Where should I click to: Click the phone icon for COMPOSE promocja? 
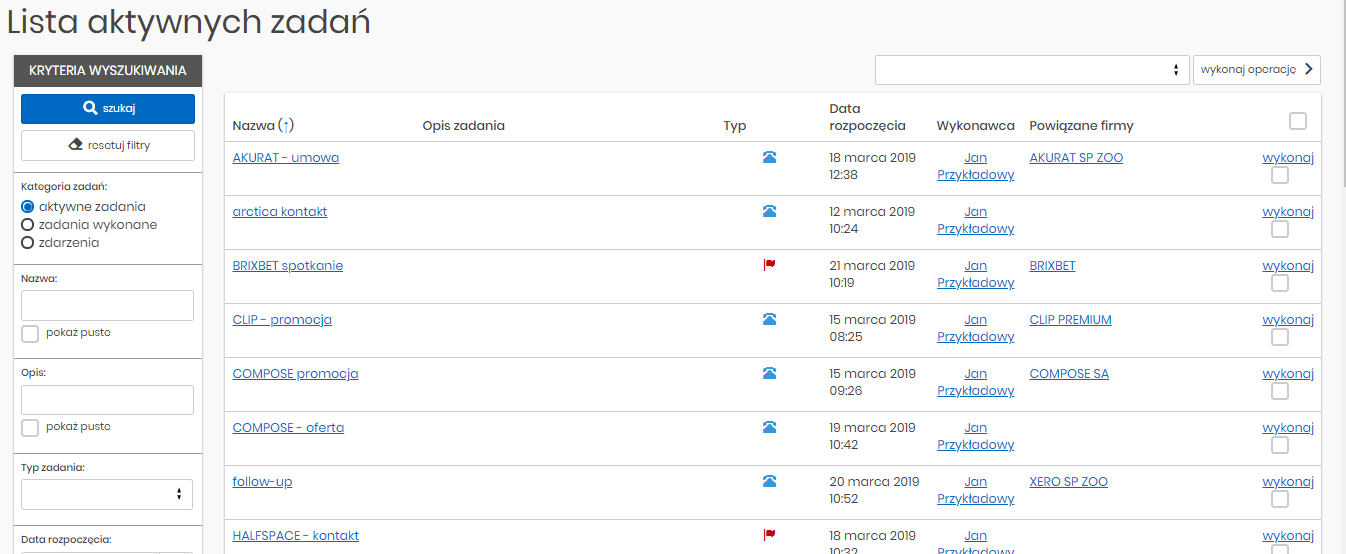[x=769, y=373]
